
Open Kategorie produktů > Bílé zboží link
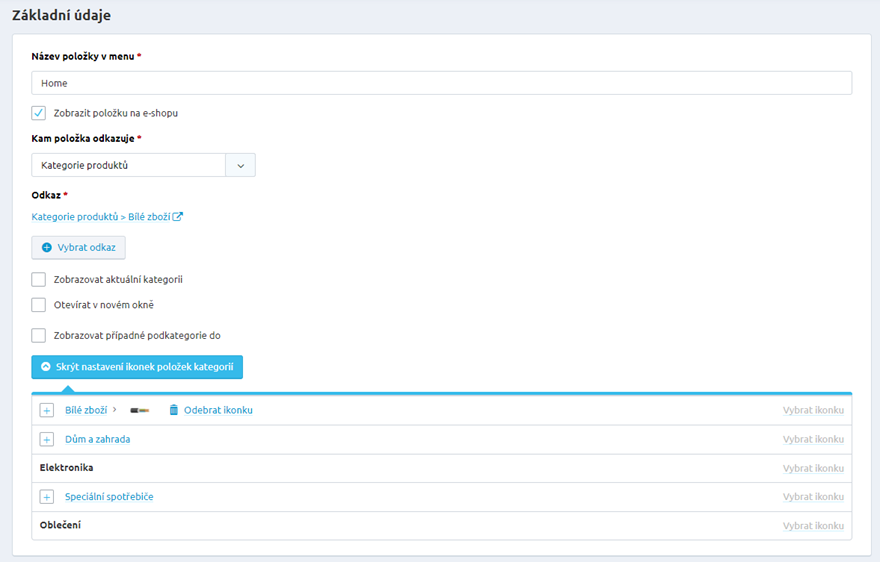tap(101, 216)
